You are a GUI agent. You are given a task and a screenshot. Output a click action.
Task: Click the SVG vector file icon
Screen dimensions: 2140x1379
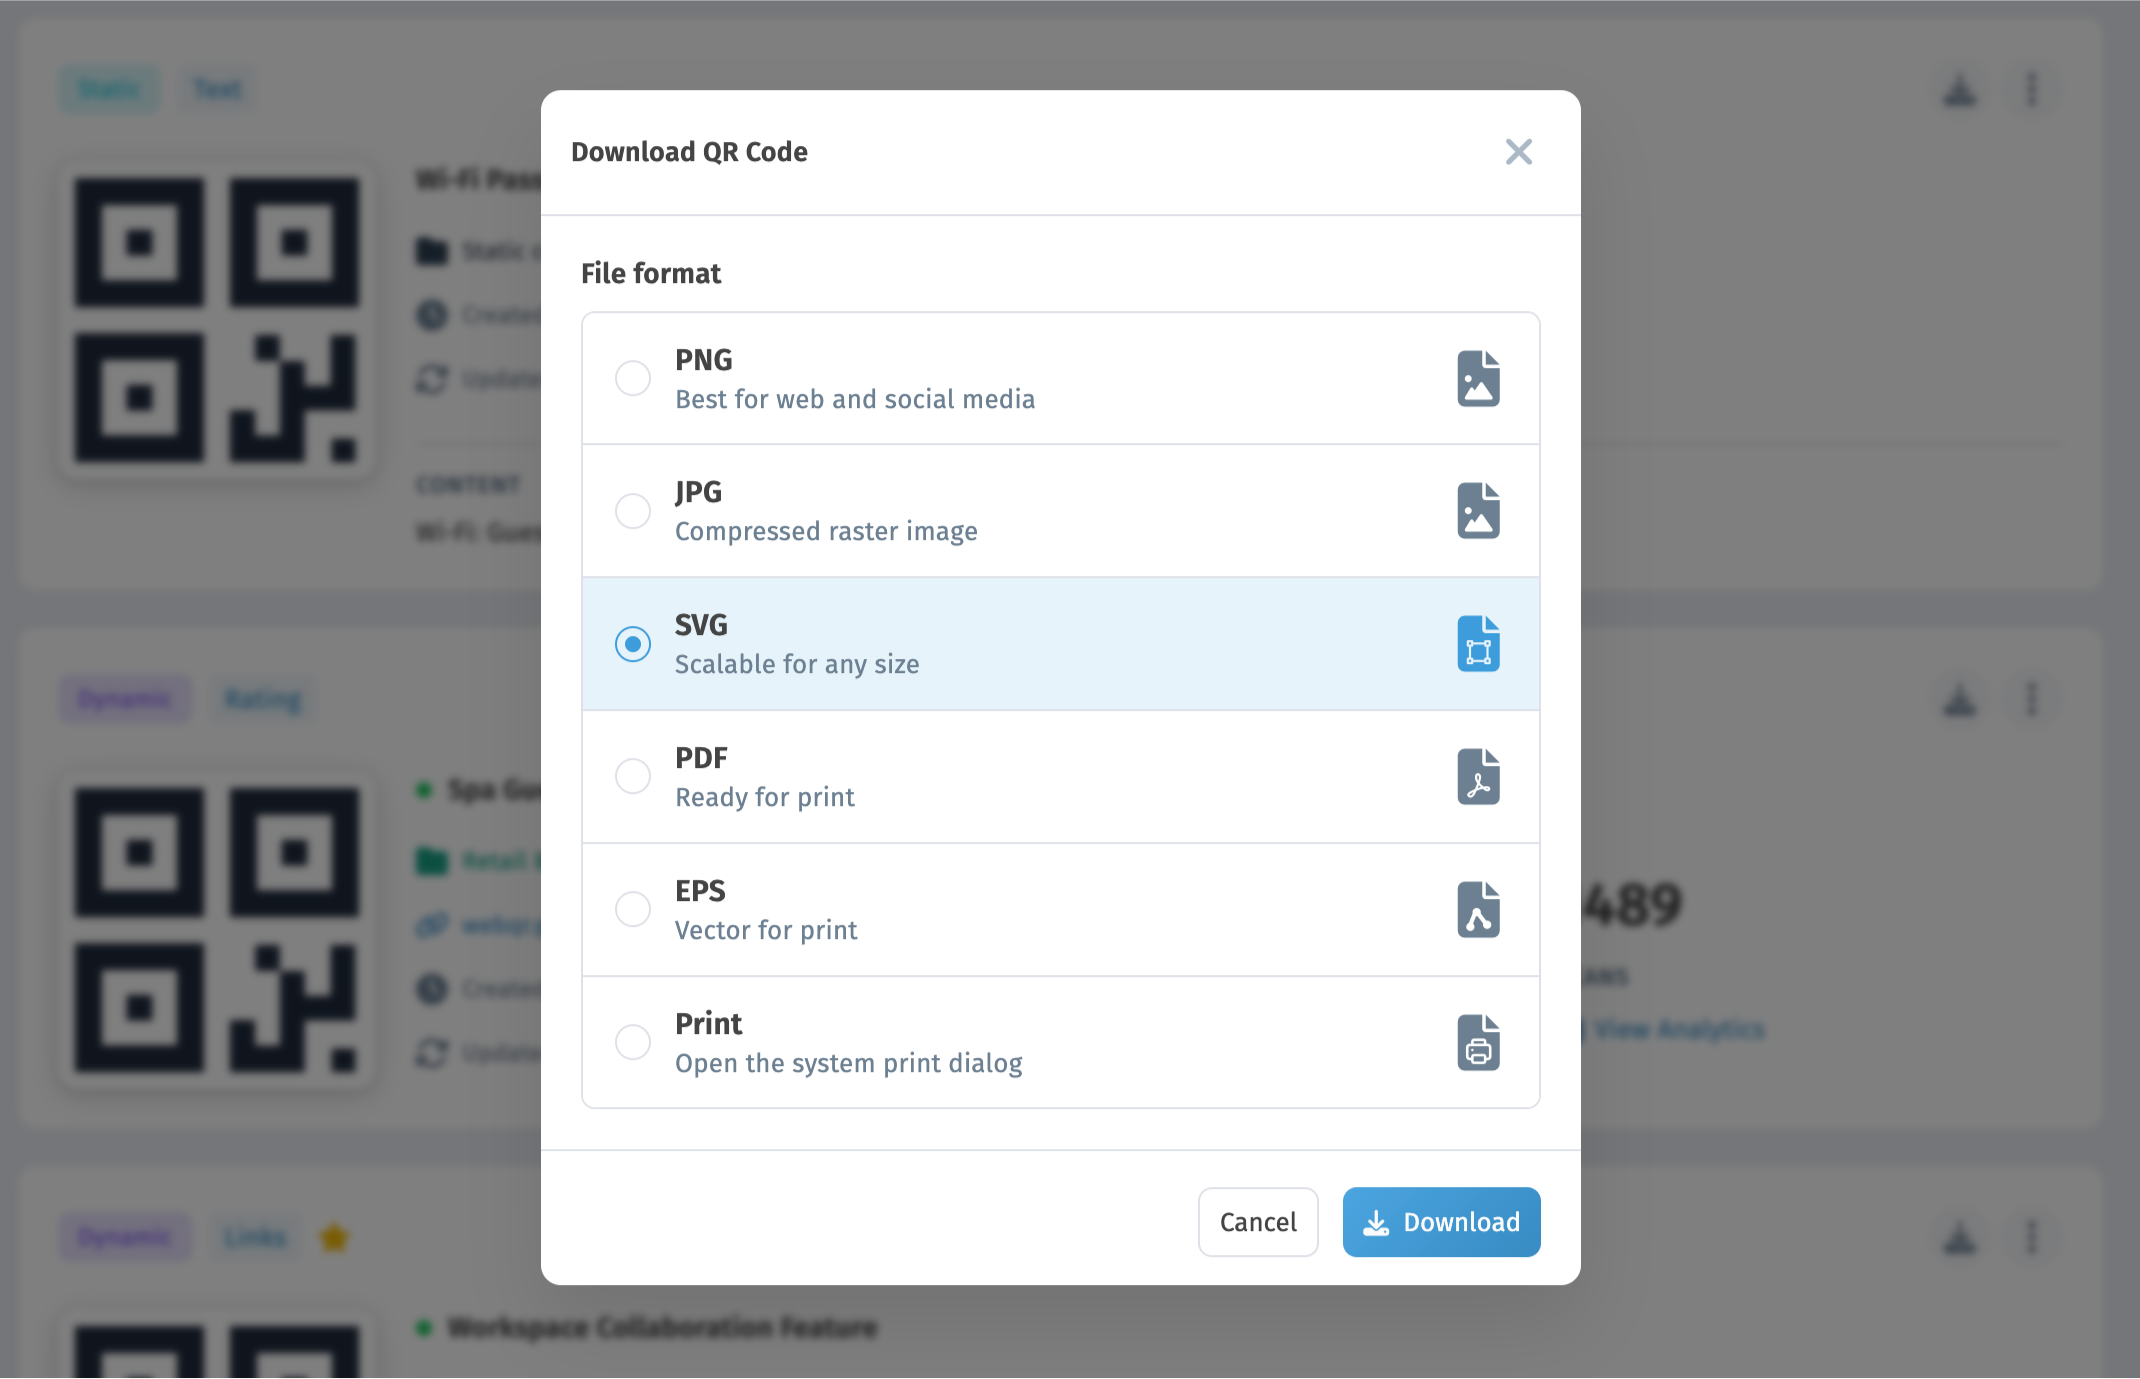tap(1478, 644)
